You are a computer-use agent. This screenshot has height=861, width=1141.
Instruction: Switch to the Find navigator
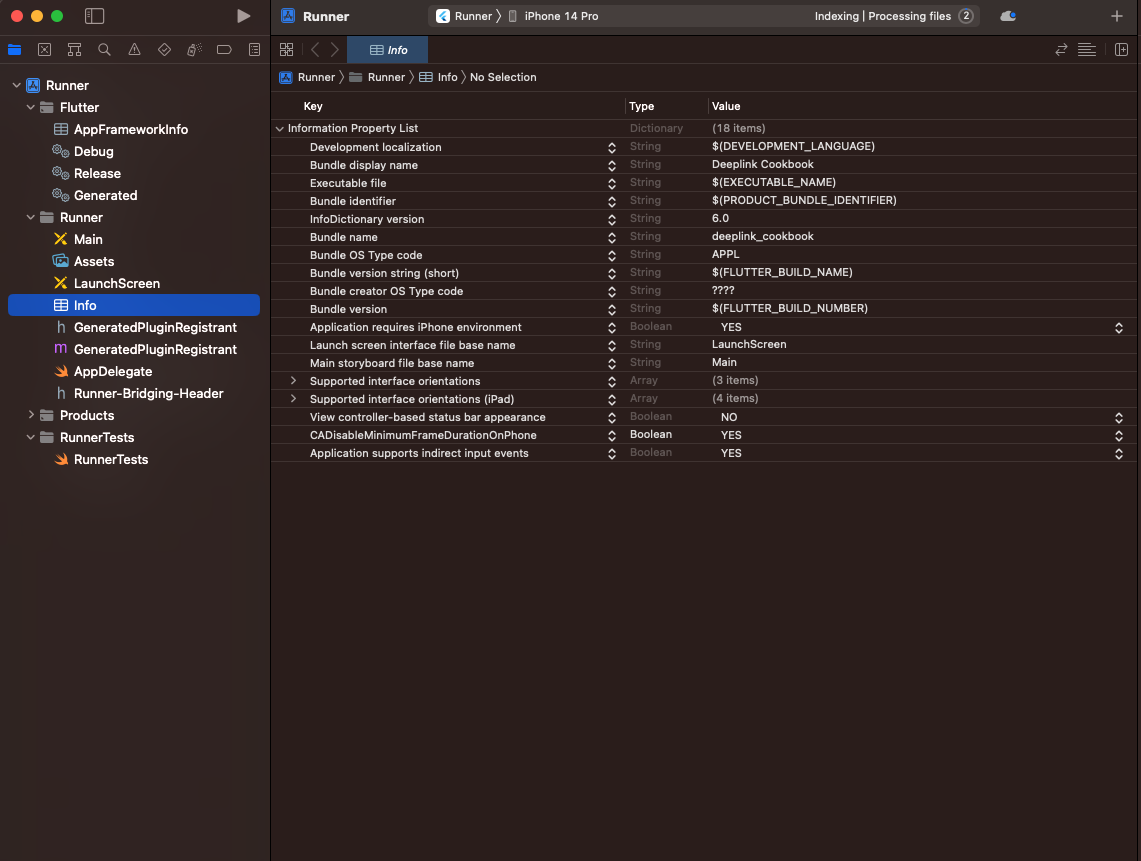104,49
